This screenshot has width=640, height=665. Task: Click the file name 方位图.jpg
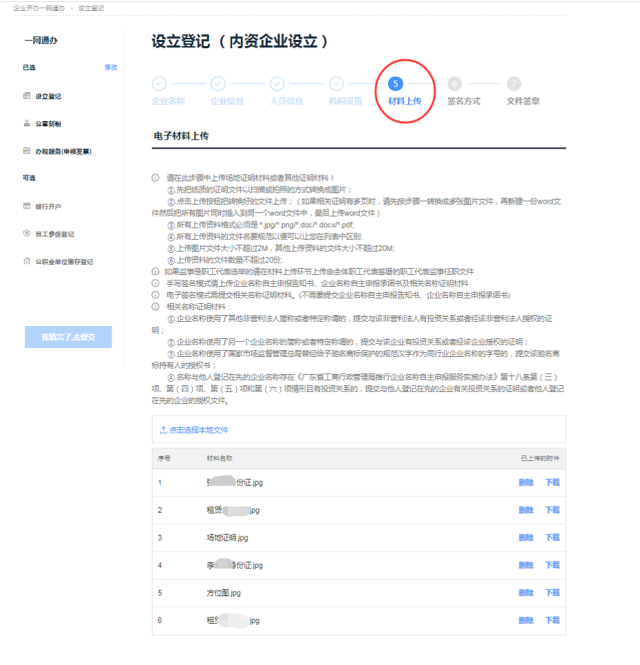(x=224, y=593)
